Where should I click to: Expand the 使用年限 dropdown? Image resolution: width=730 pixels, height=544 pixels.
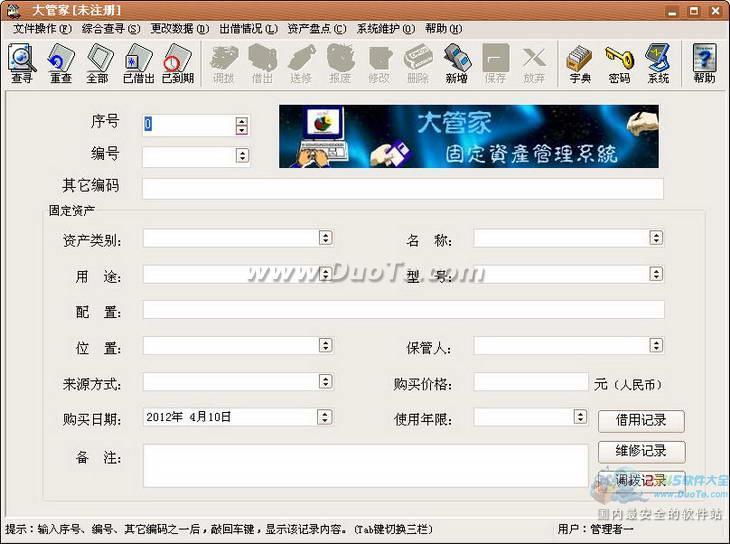tap(580, 416)
